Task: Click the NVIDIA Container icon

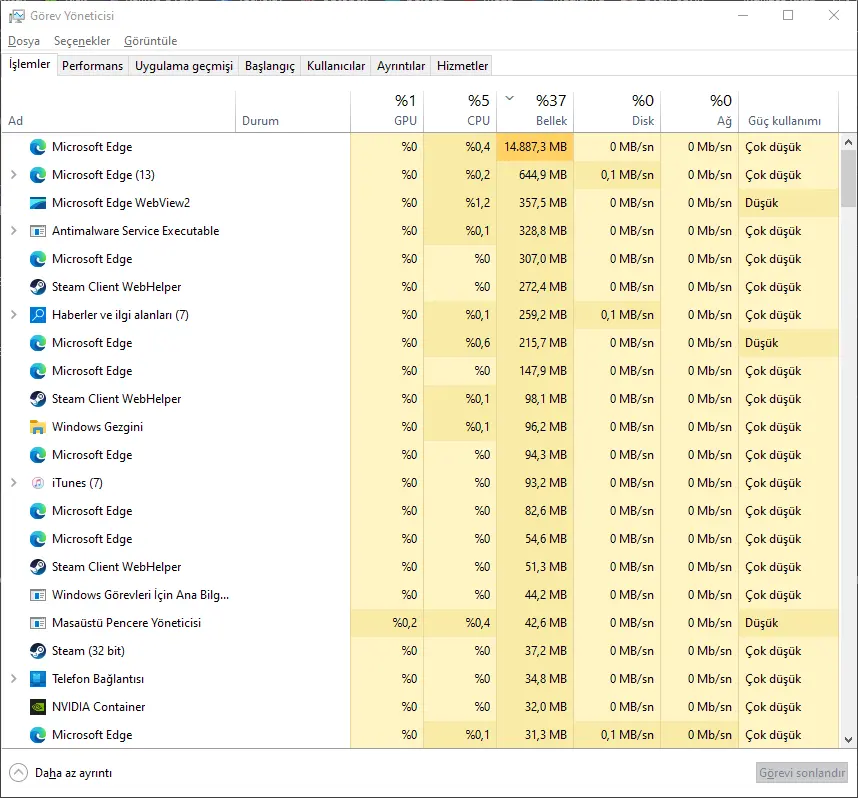Action: click(x=38, y=707)
